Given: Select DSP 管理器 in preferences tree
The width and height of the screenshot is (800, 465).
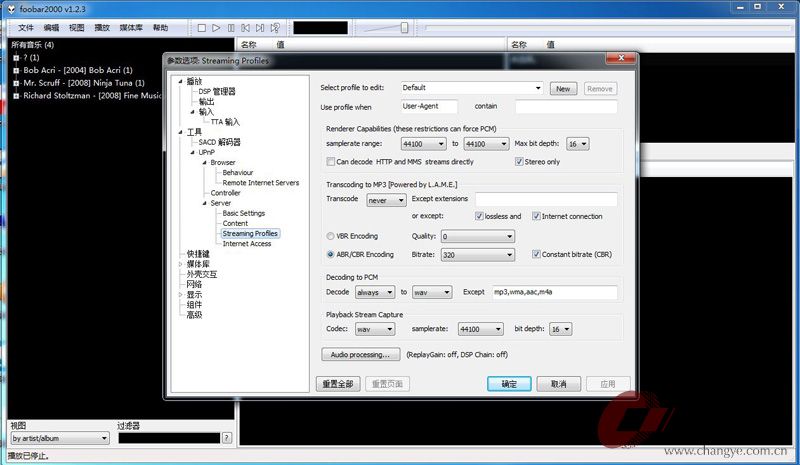Looking at the screenshot, I should (x=217, y=91).
